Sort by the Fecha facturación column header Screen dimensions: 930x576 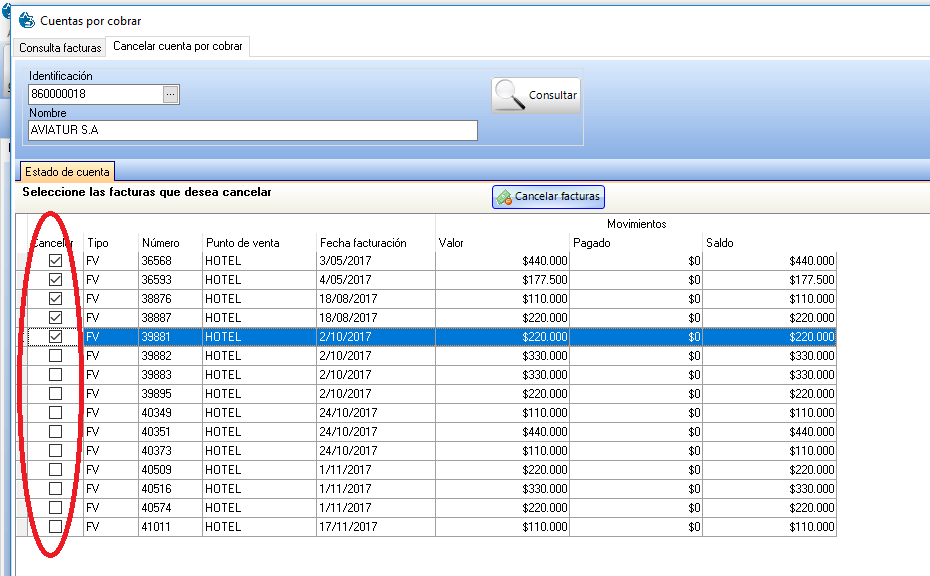[x=363, y=243]
